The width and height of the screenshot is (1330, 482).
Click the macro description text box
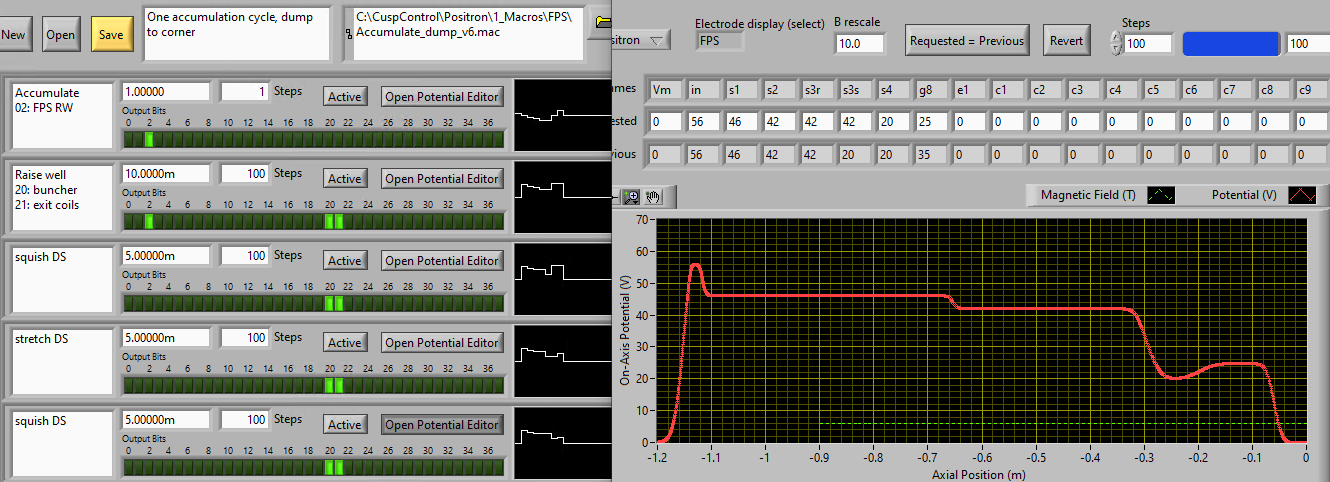coord(237,34)
